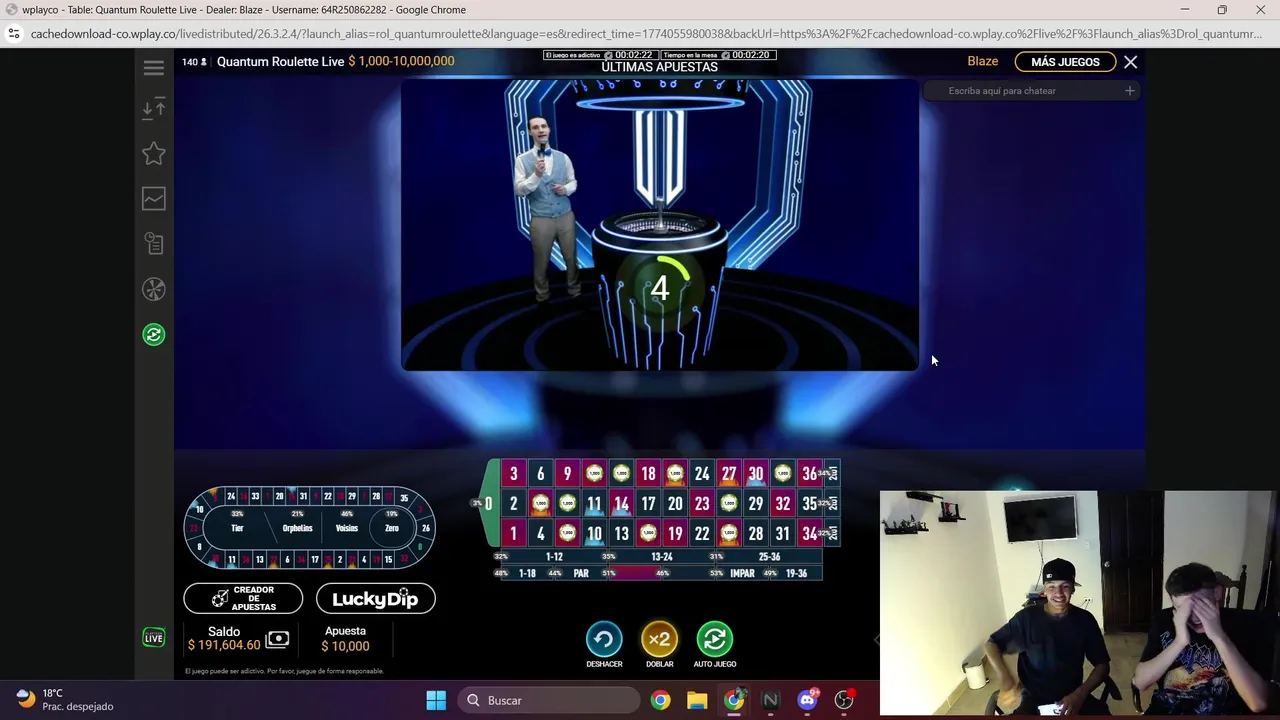Bet on the 13-24 dozen

[661, 557]
